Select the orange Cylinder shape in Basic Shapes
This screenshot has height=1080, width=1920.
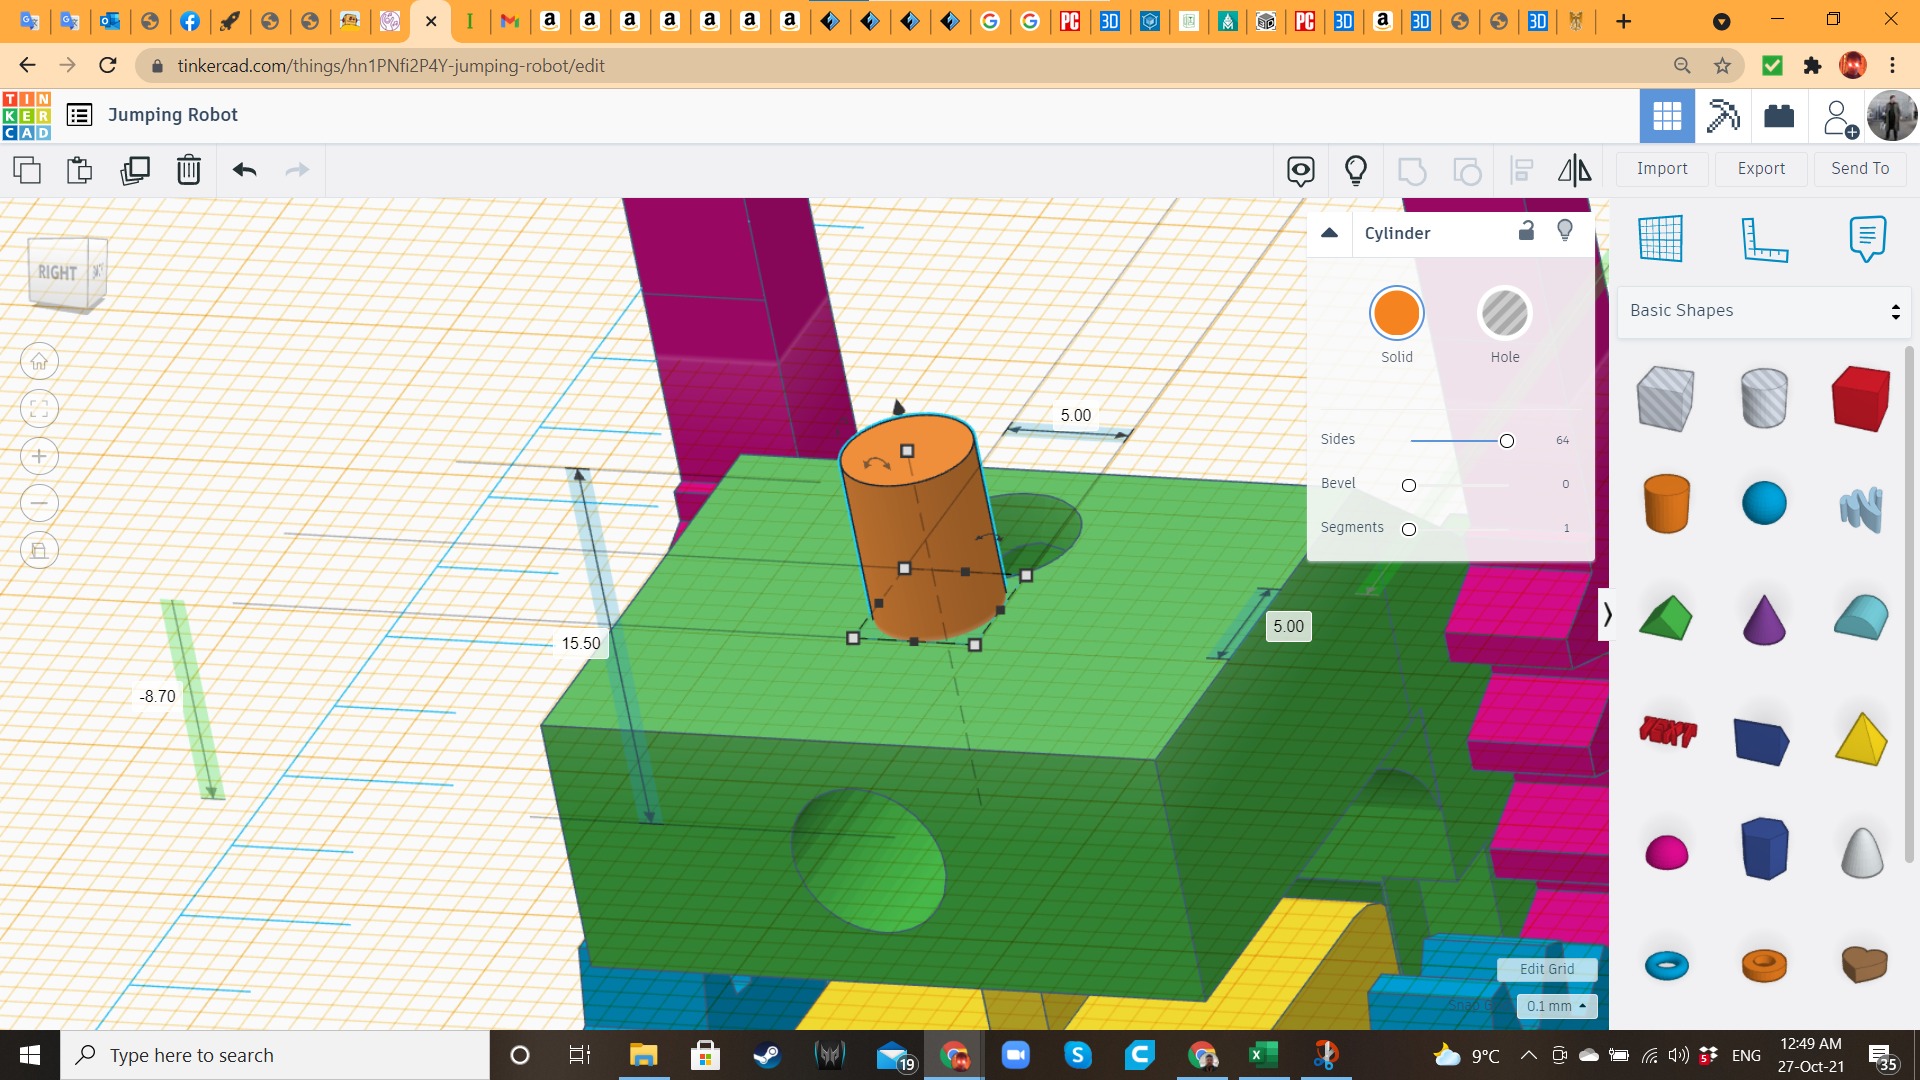1666,503
